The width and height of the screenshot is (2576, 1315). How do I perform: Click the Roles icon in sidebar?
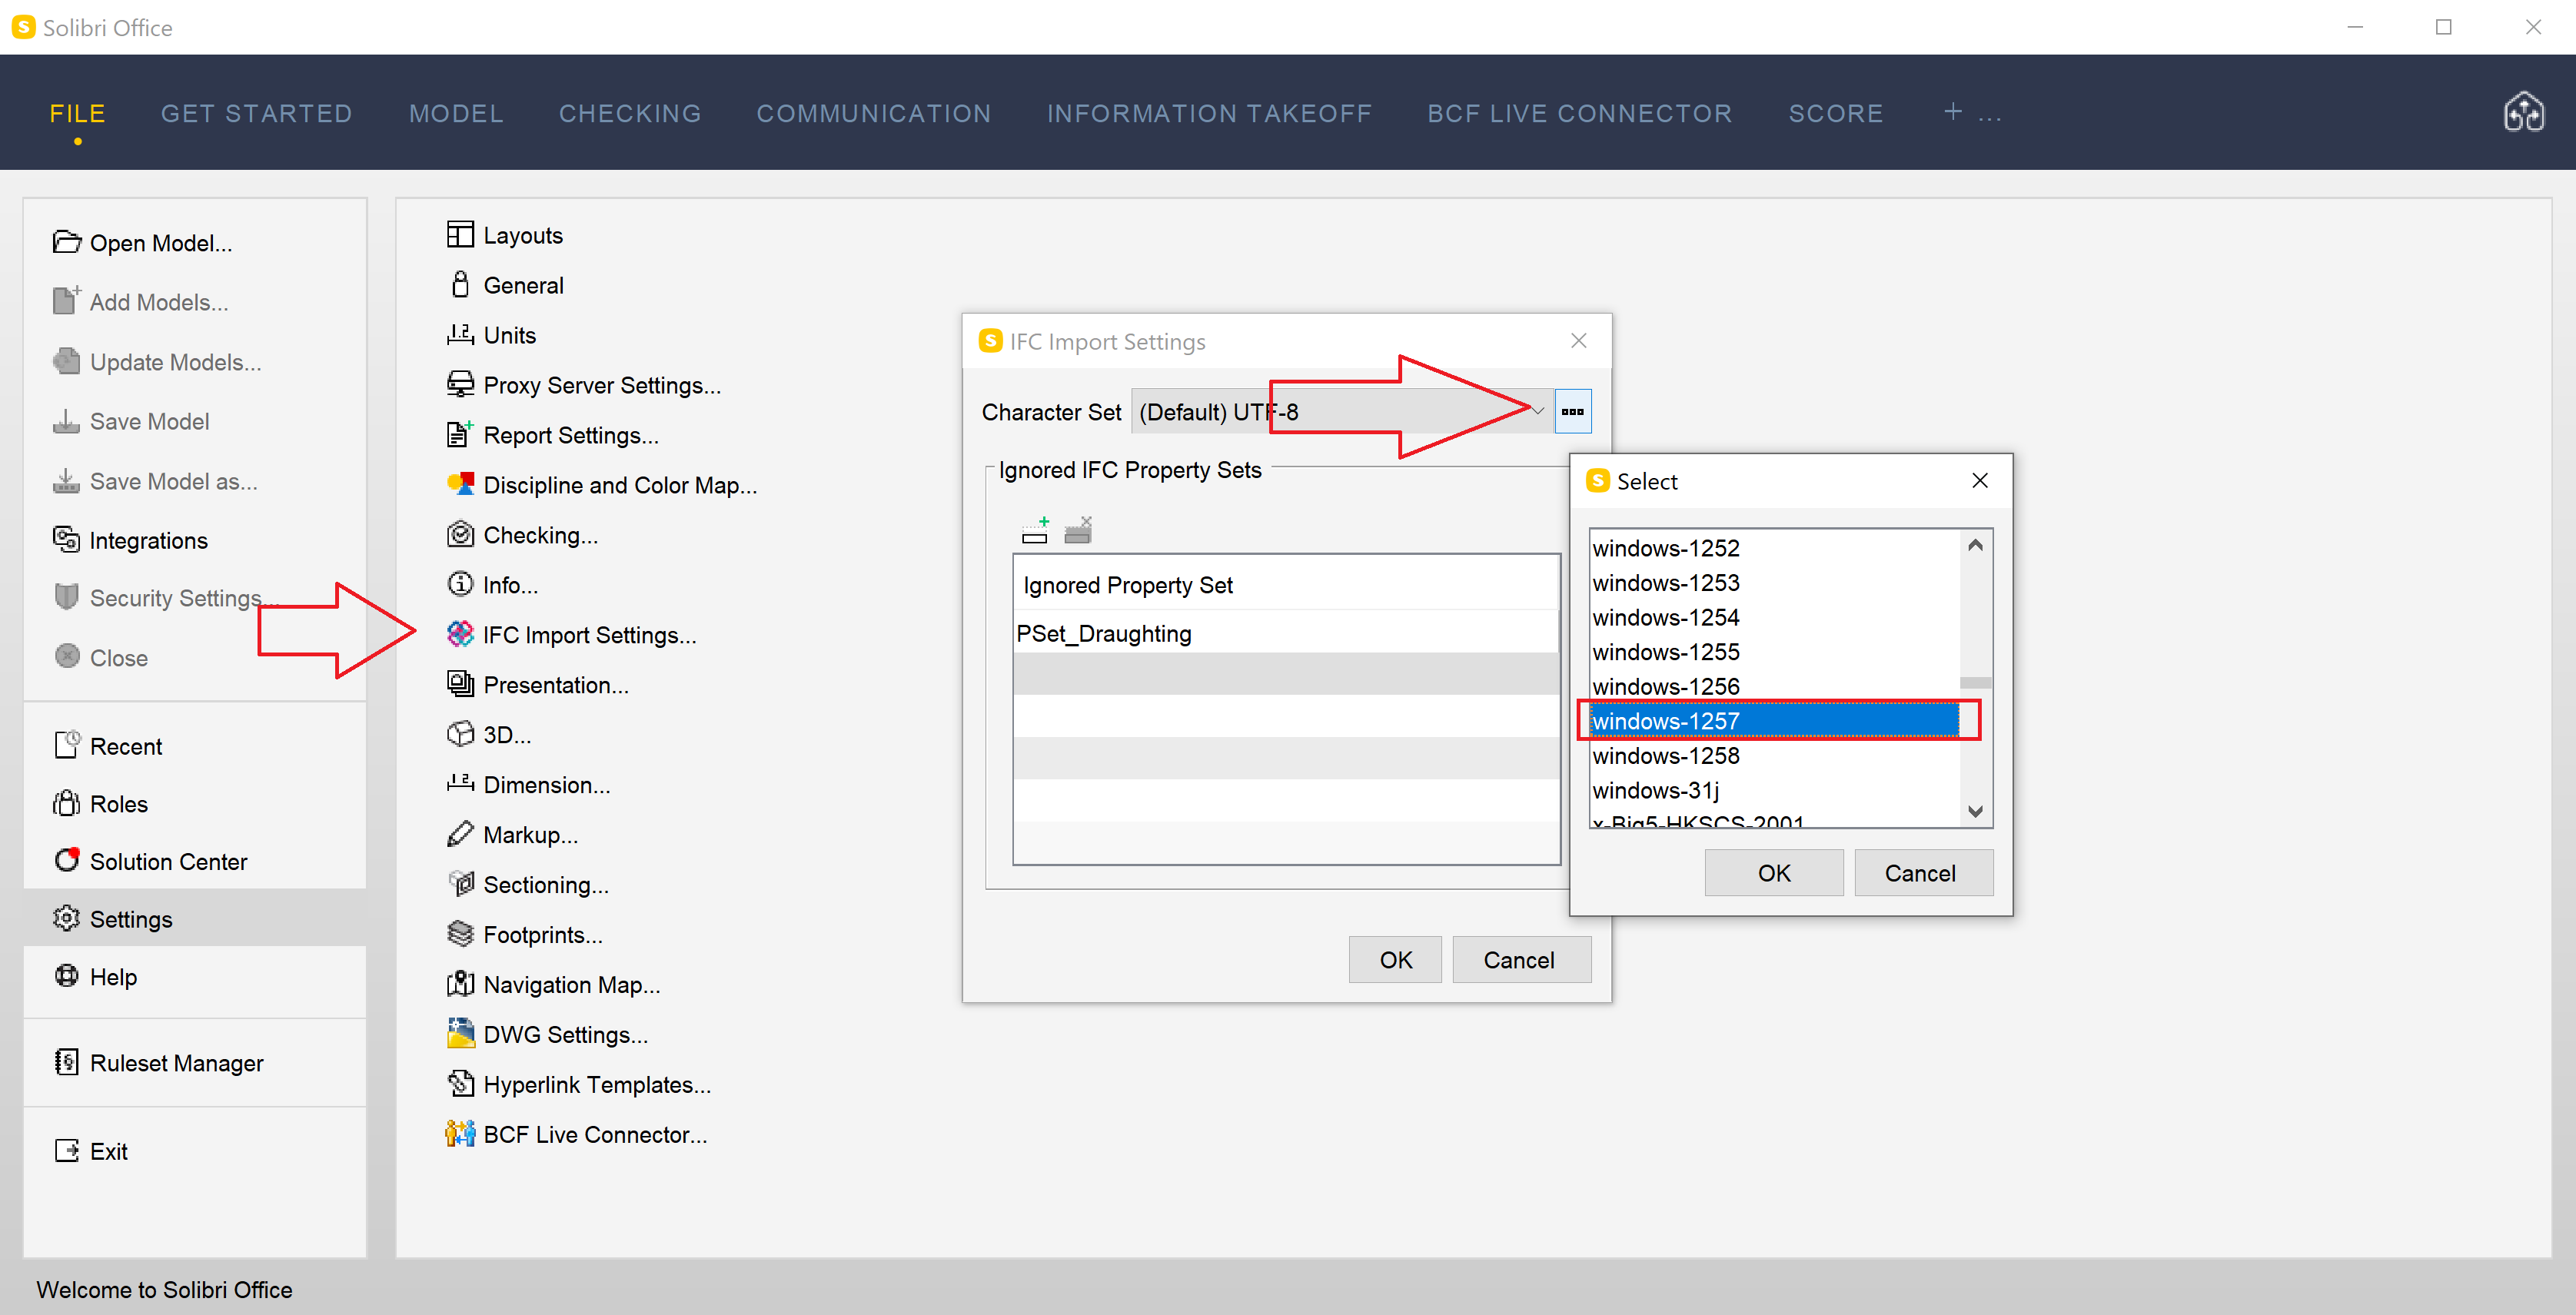coord(66,803)
